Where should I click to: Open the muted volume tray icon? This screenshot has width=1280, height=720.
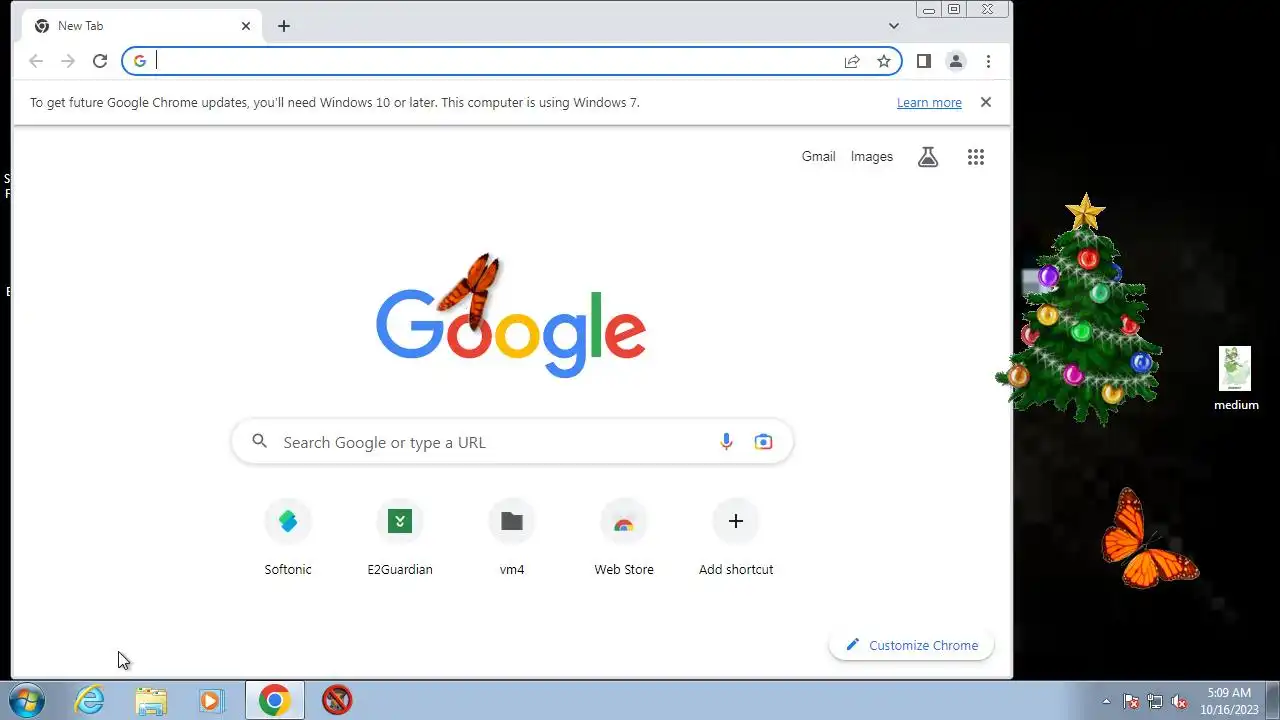(1180, 701)
